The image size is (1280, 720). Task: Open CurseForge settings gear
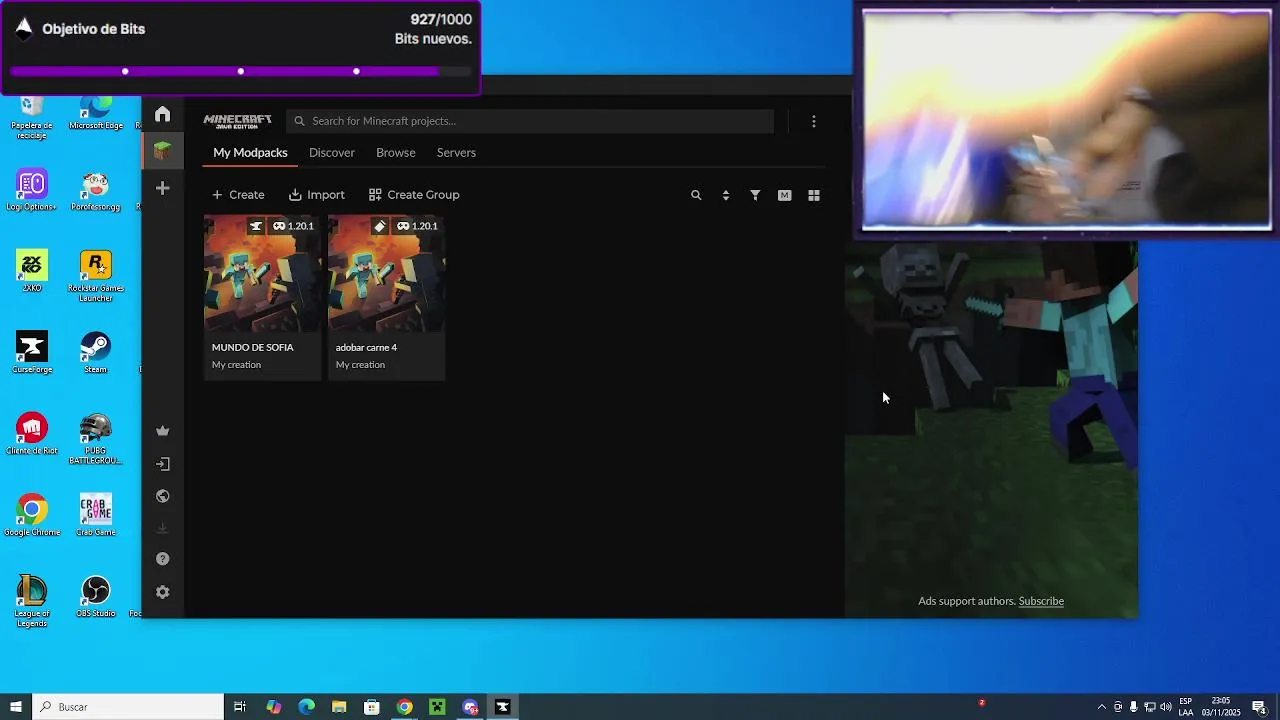(x=162, y=592)
